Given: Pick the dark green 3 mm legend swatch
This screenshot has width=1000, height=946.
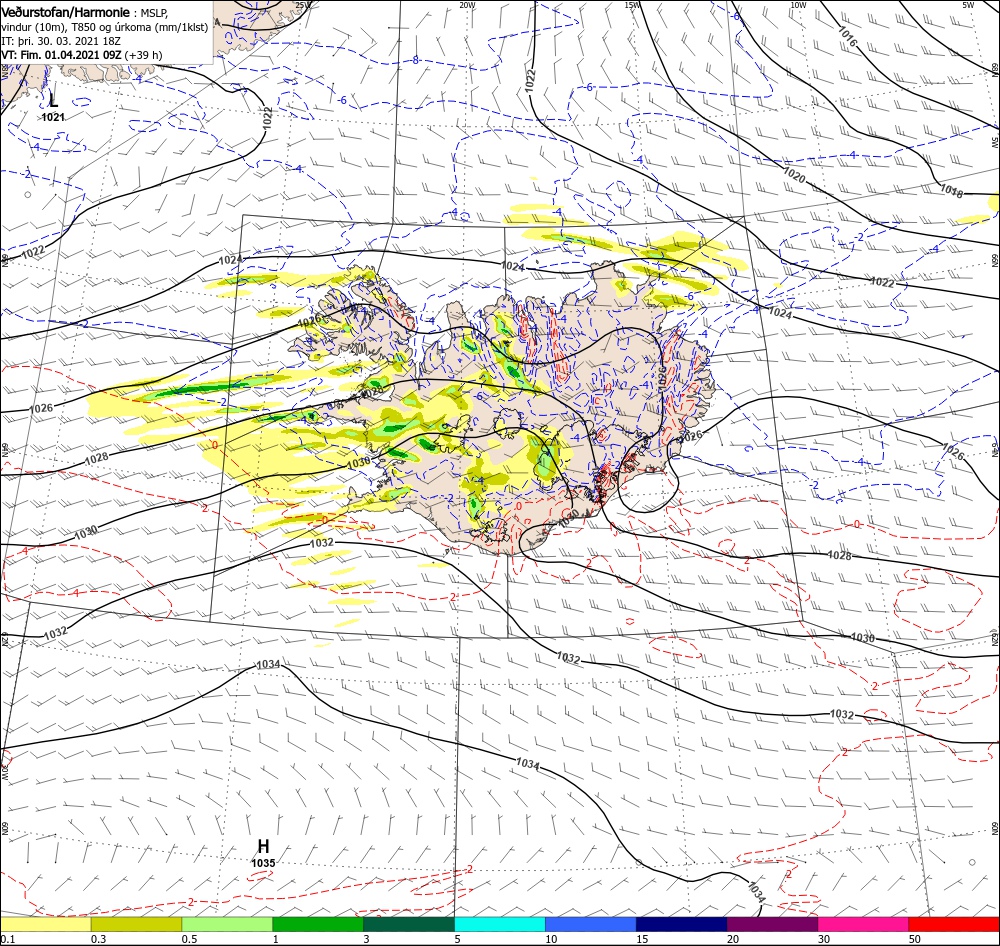Looking at the screenshot, I should [409, 924].
